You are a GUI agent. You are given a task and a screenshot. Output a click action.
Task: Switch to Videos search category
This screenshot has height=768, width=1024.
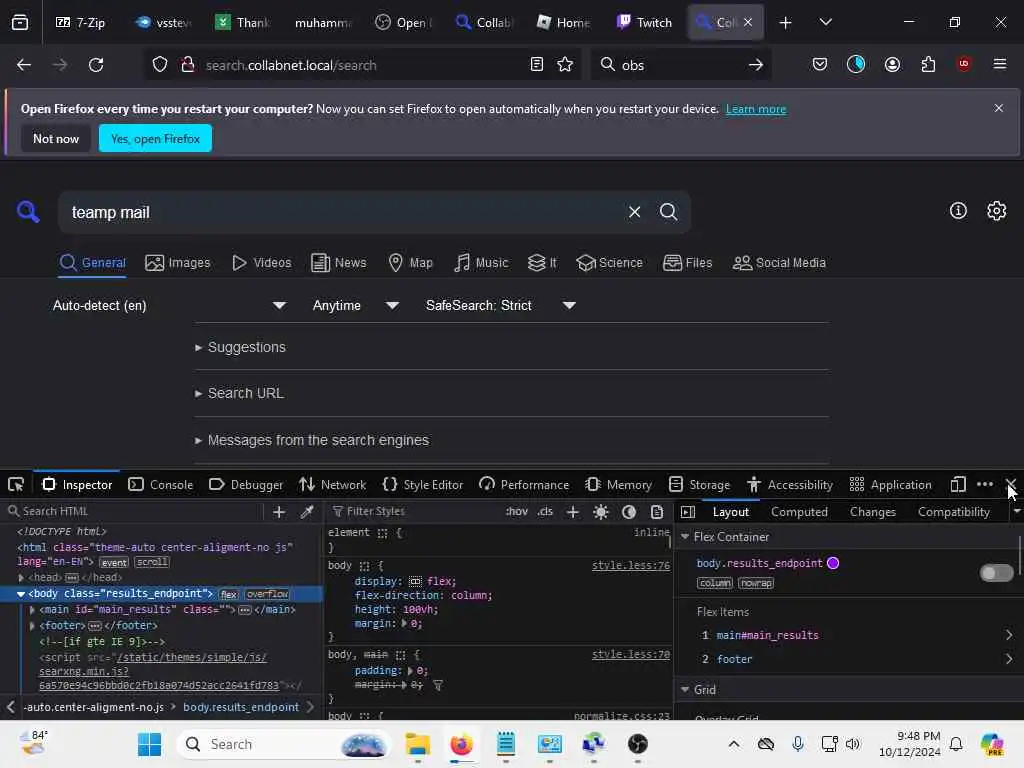(x=262, y=263)
